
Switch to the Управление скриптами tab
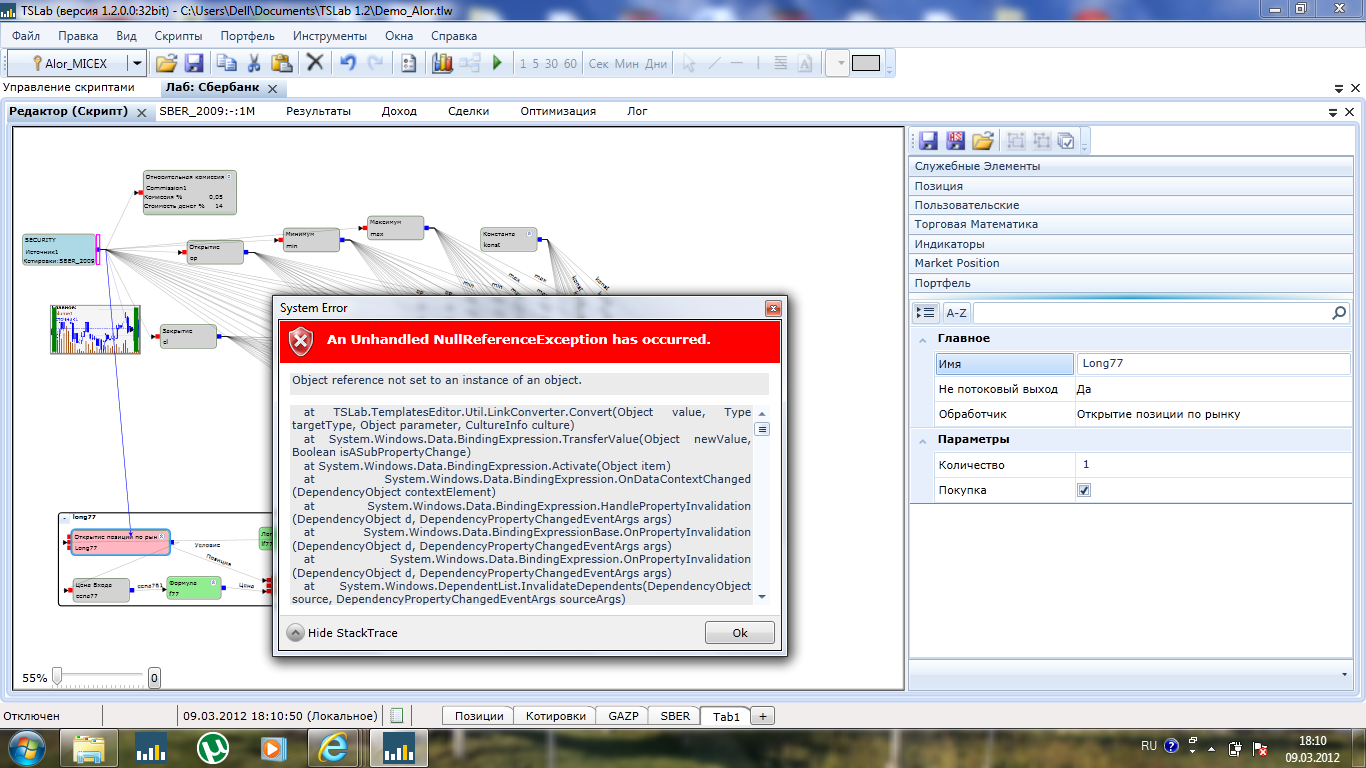point(69,87)
